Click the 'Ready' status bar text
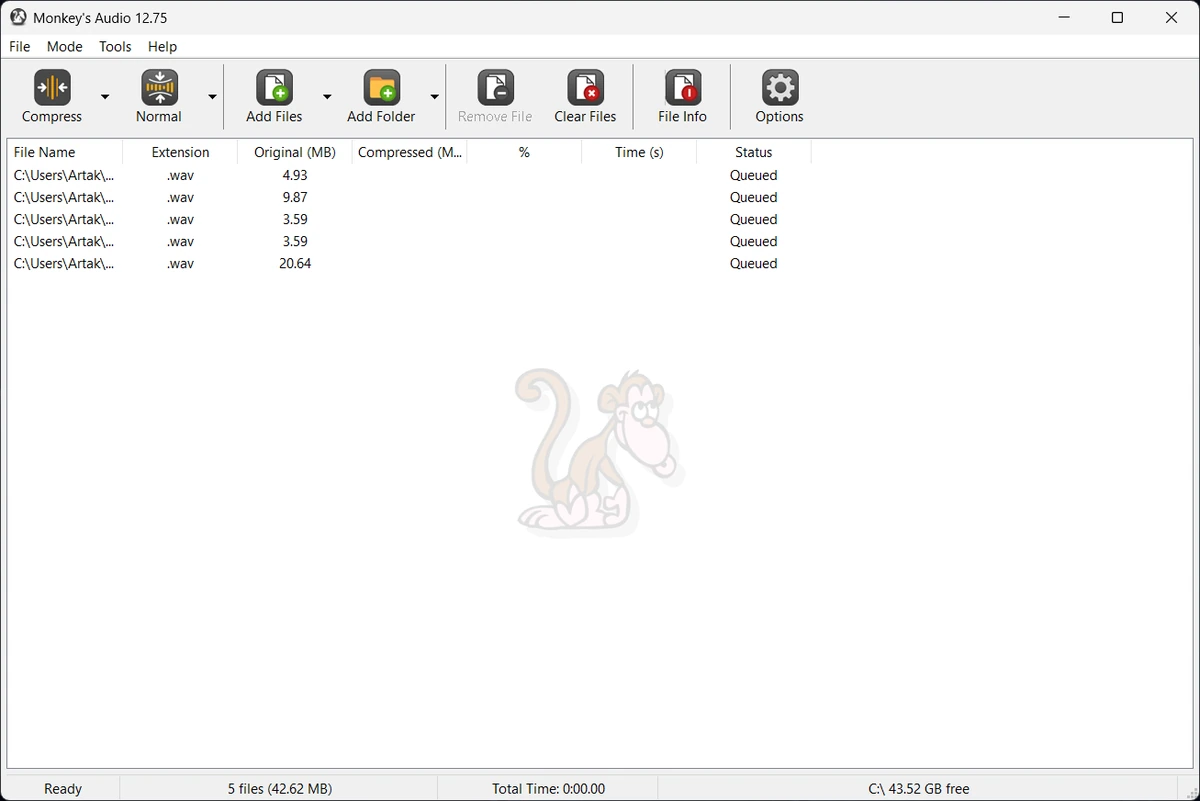Image resolution: width=1200 pixels, height=801 pixels. tap(63, 789)
